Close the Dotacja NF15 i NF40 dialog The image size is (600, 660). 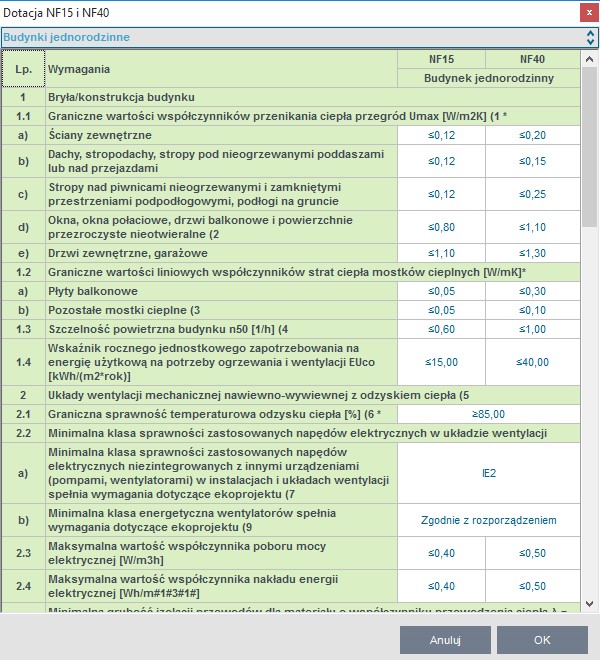(x=589, y=13)
